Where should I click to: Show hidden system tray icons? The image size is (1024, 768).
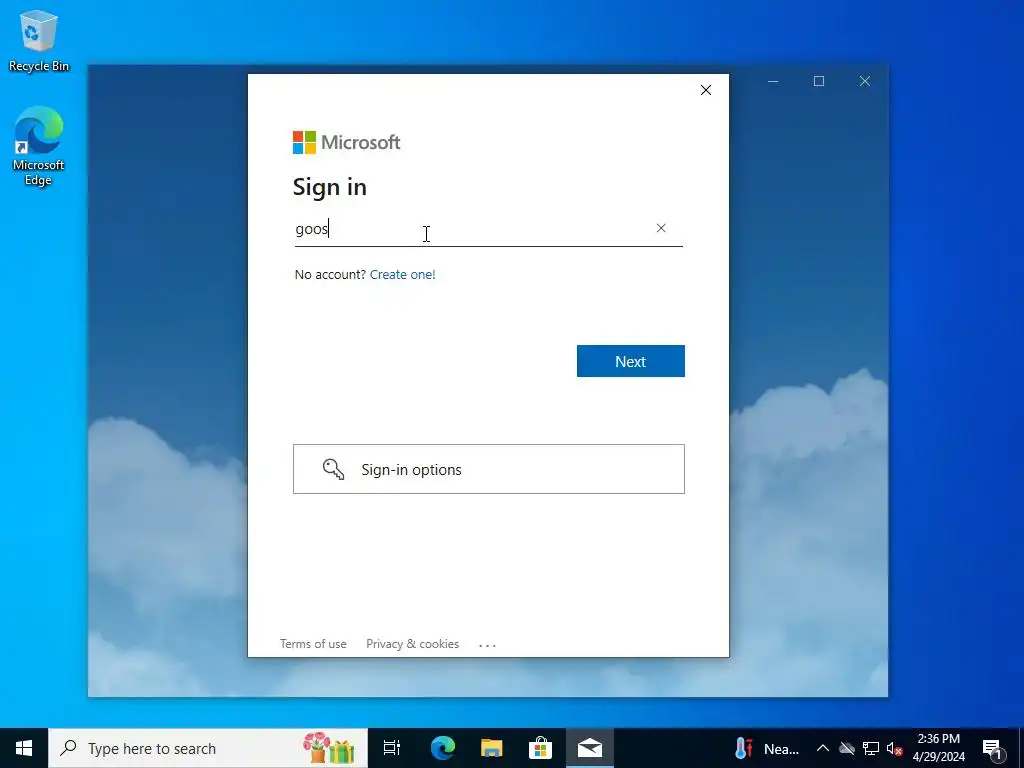coord(823,748)
